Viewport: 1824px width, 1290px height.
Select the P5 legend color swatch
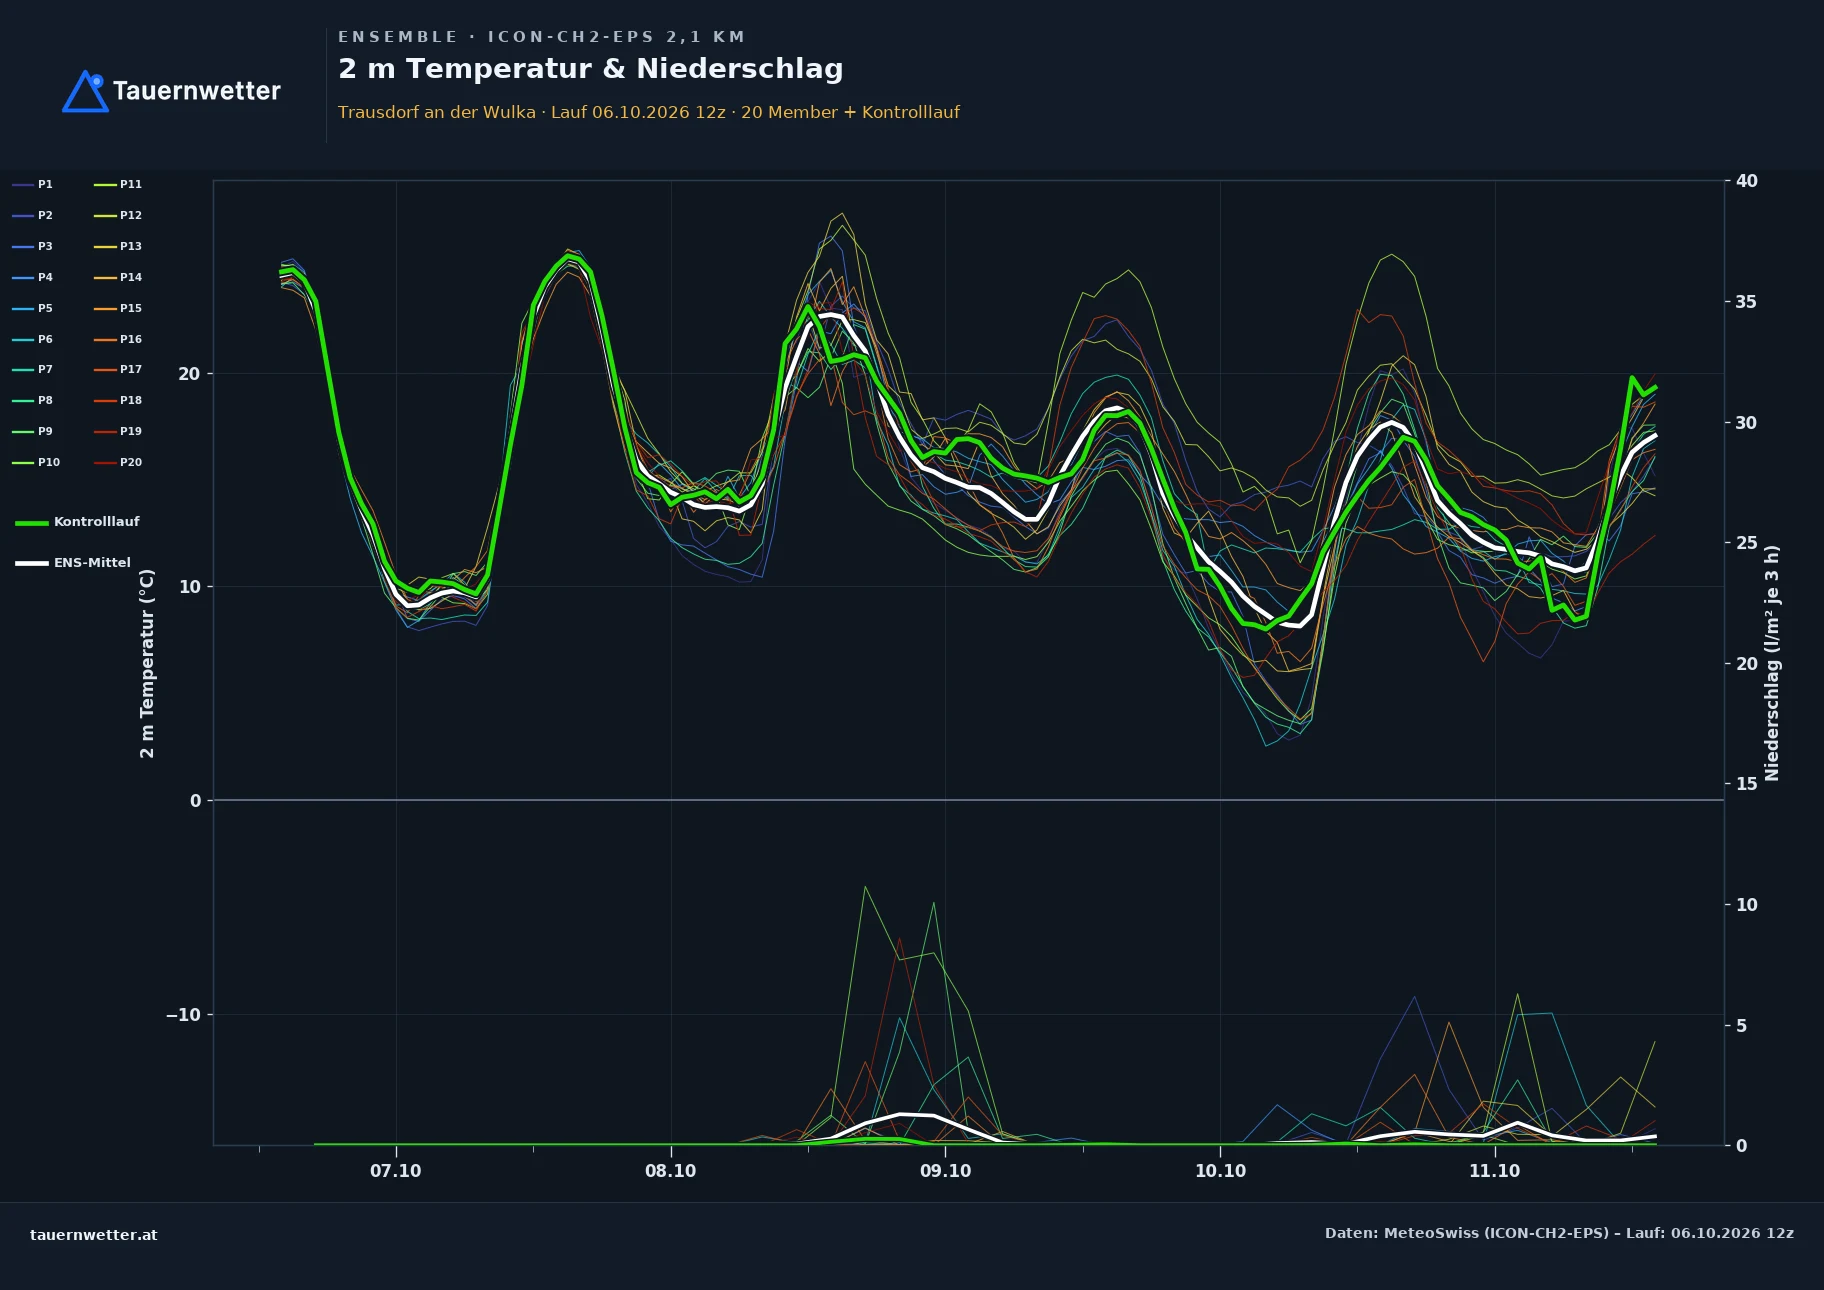(23, 308)
